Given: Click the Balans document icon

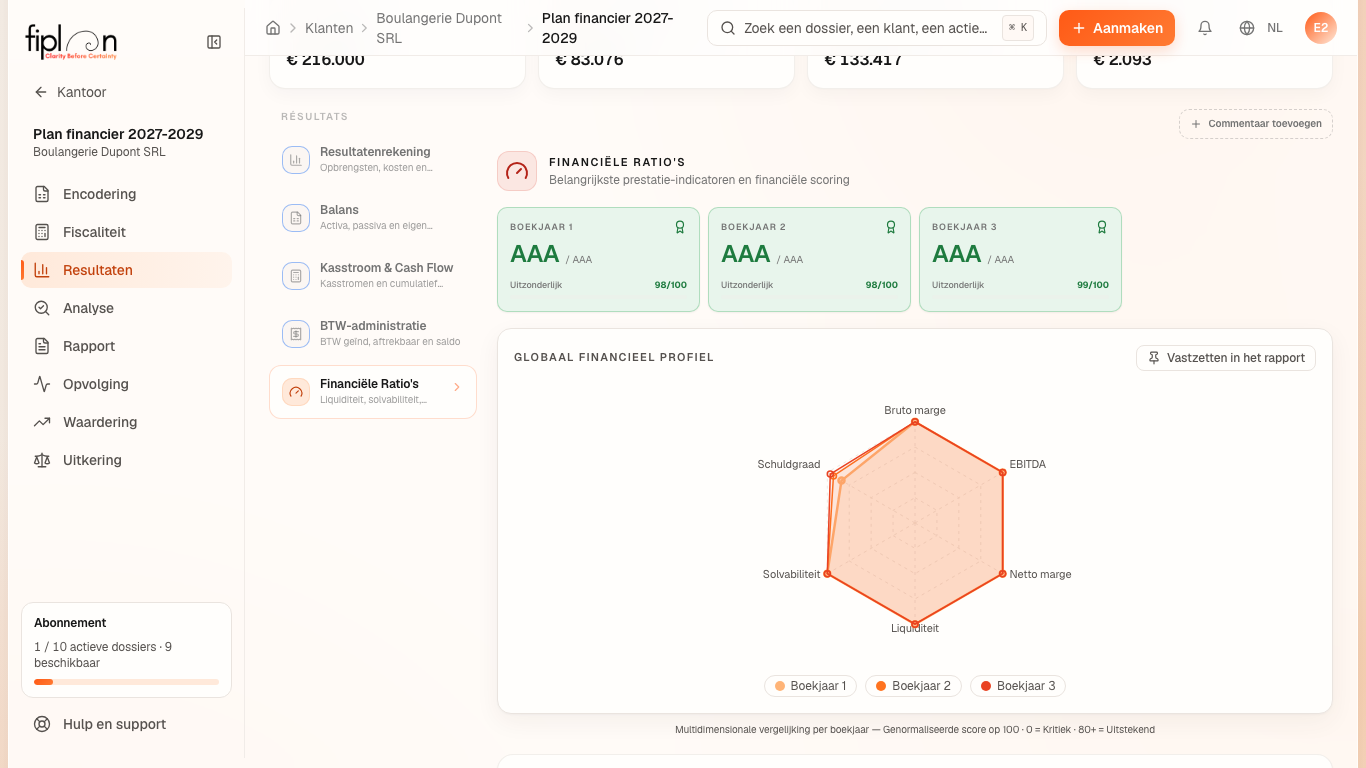Looking at the screenshot, I should click(x=296, y=218).
